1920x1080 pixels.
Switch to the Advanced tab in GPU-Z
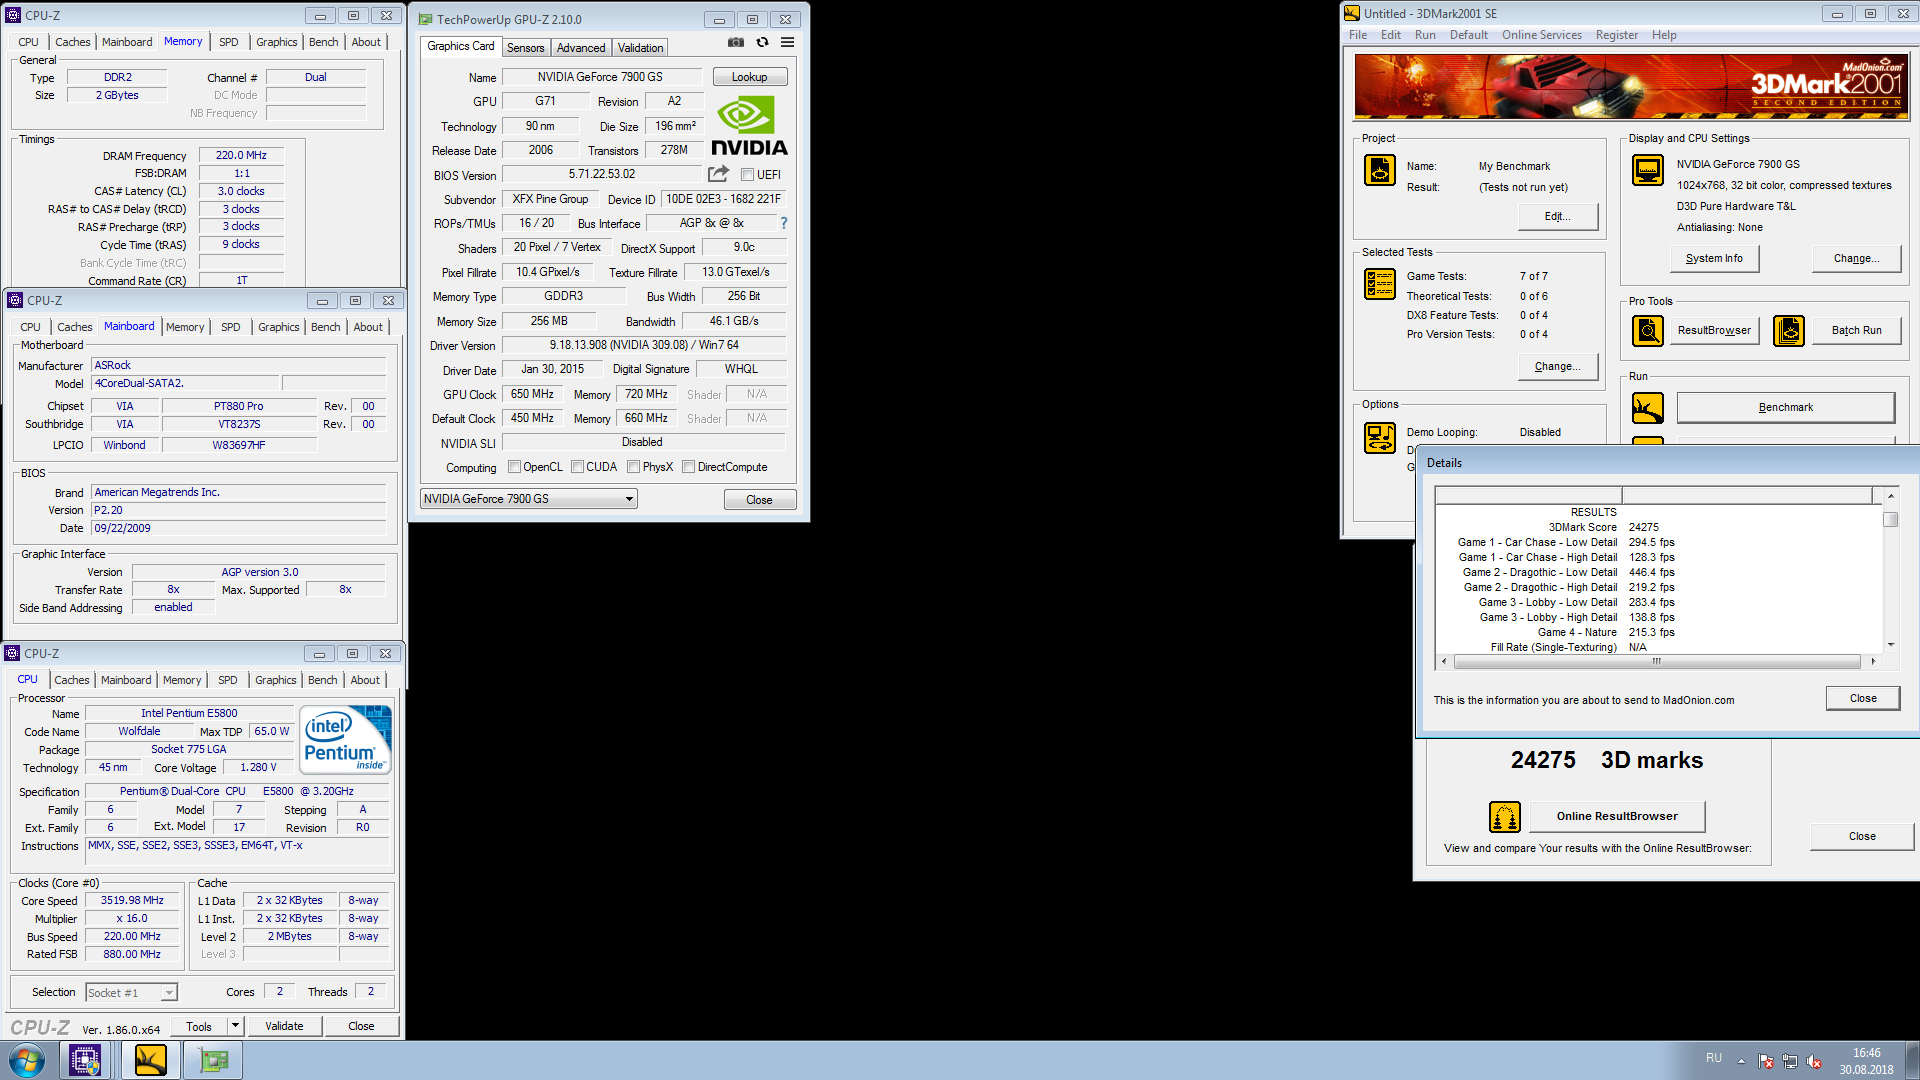pos(581,47)
